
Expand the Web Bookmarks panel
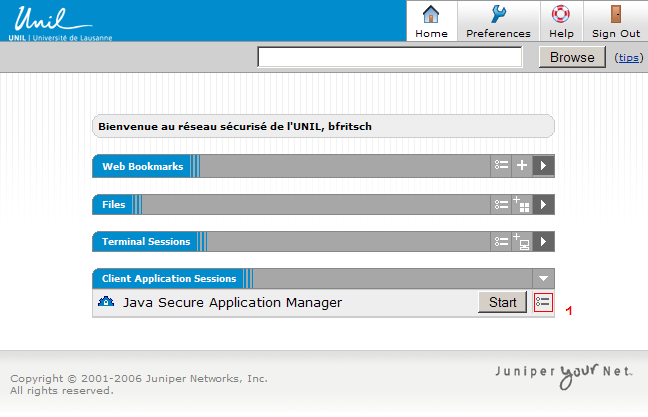[x=543, y=166]
